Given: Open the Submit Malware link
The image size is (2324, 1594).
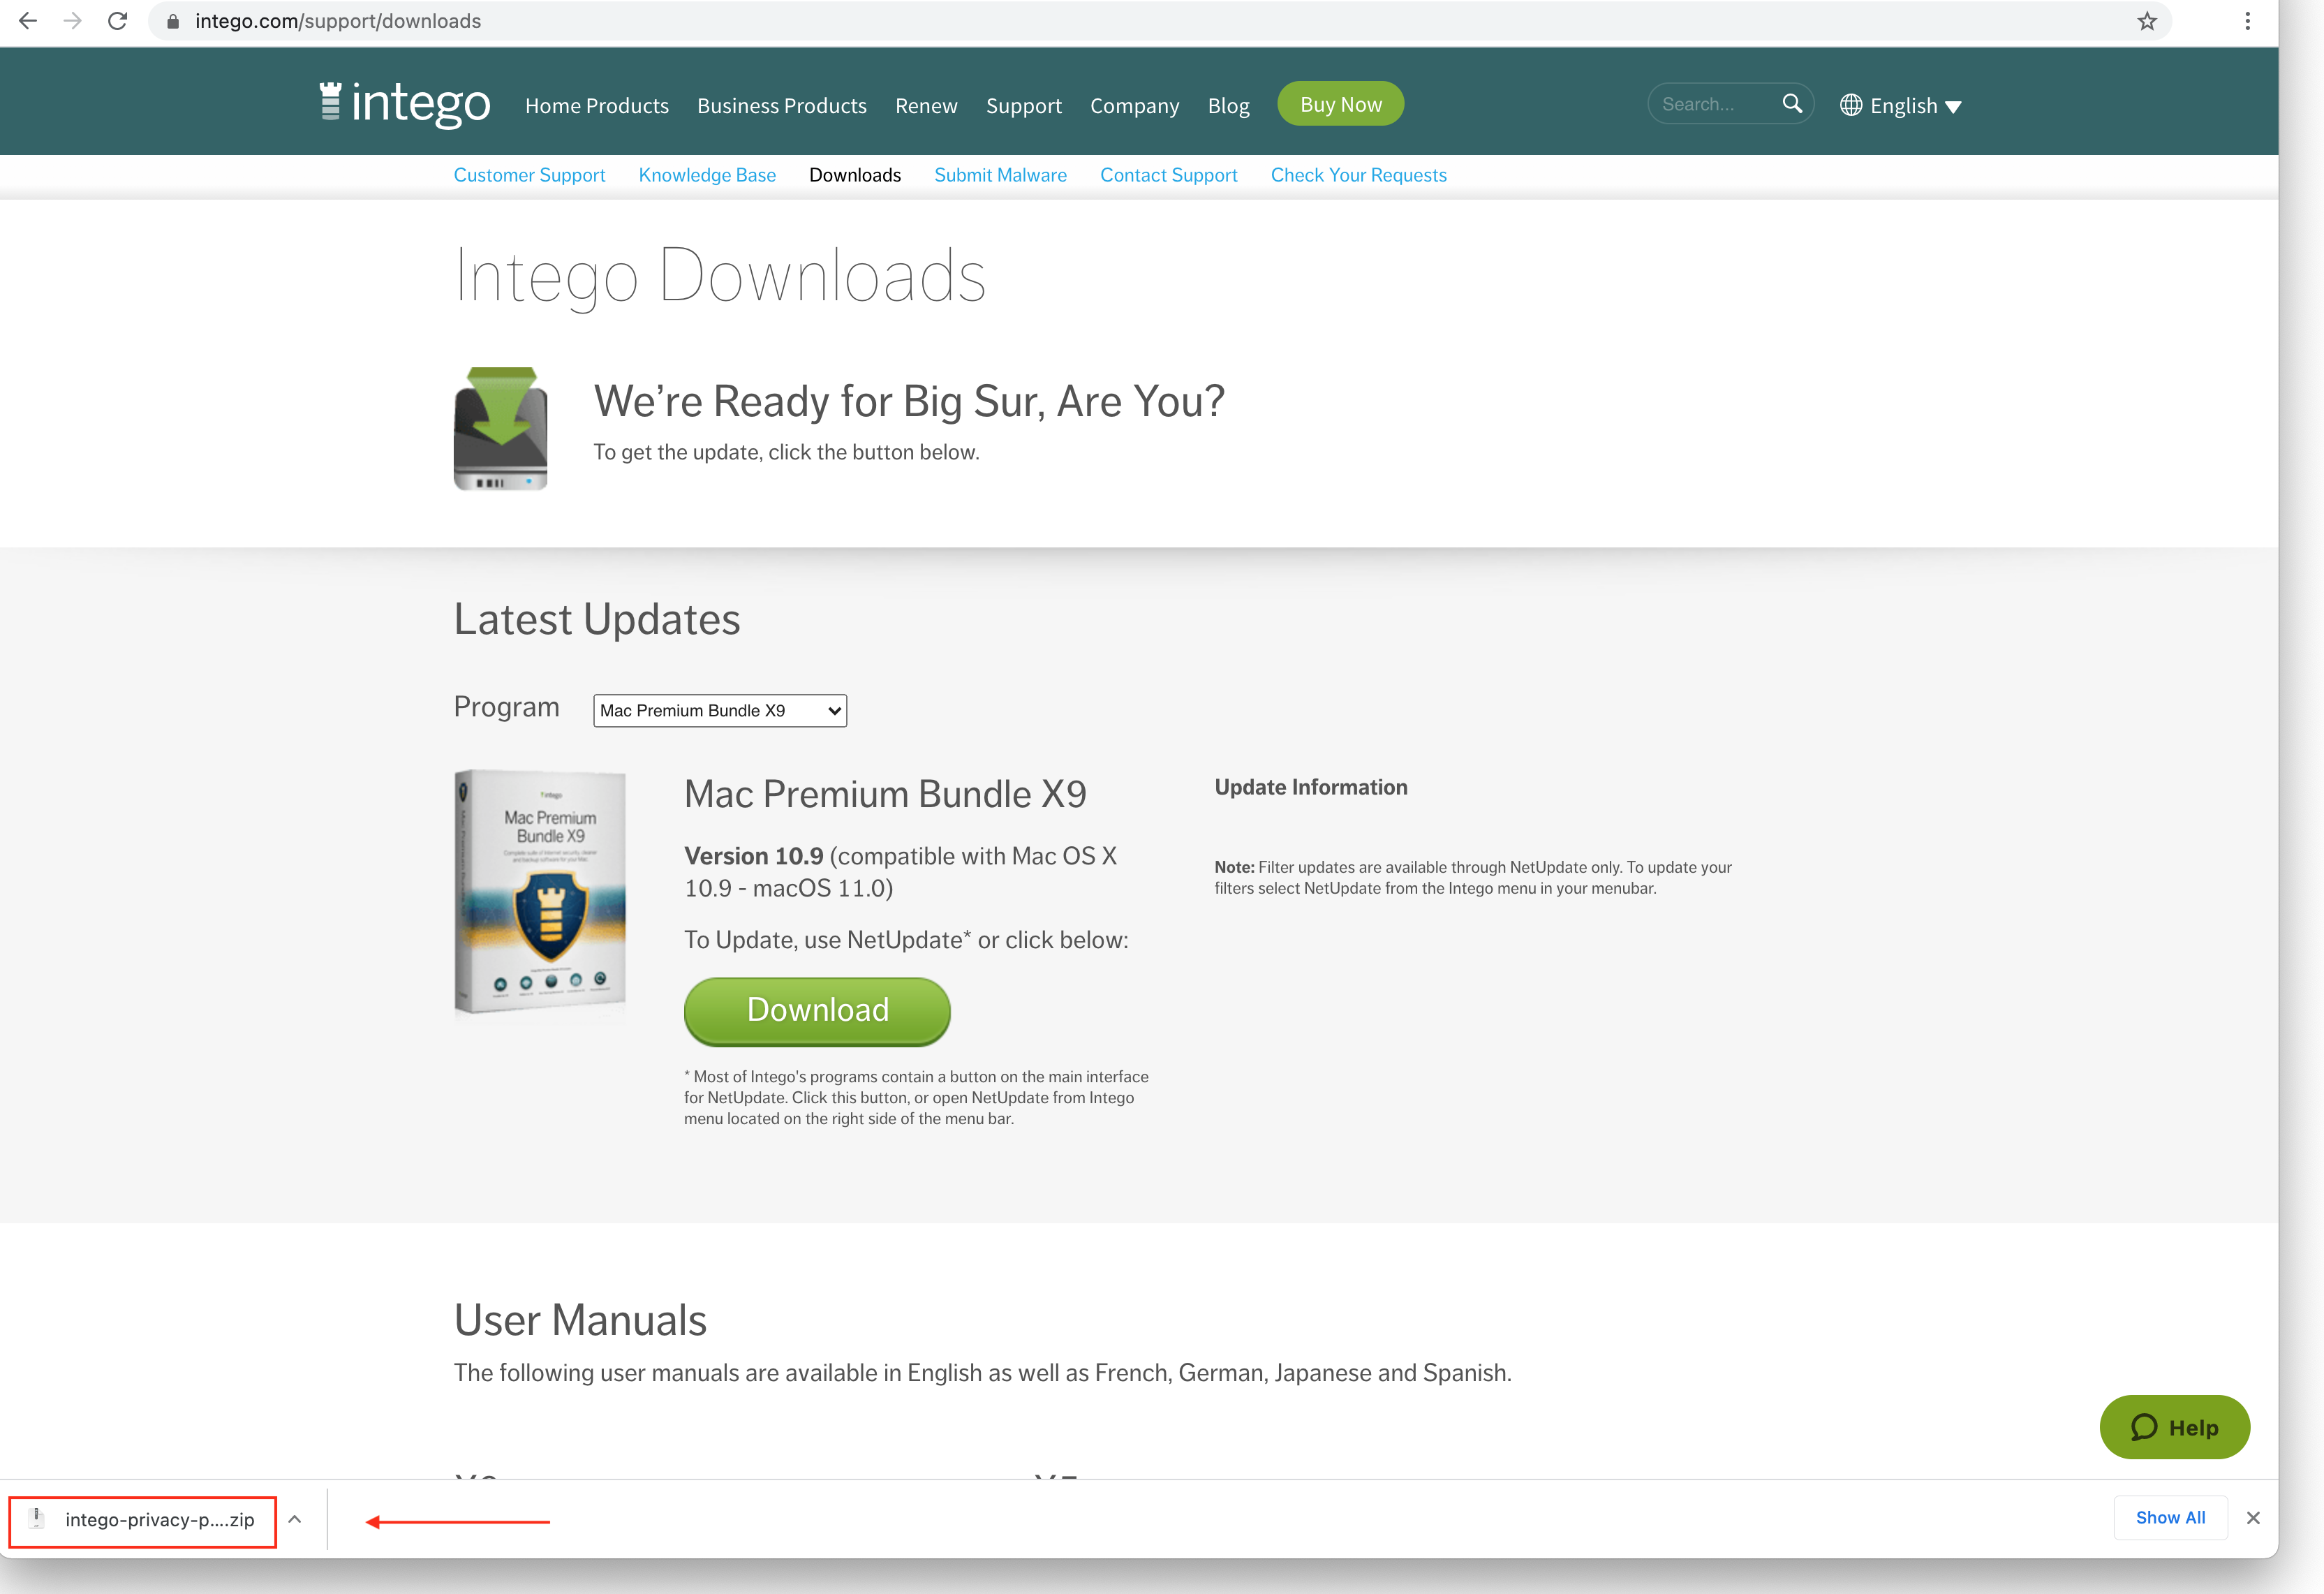Looking at the screenshot, I should point(1001,175).
